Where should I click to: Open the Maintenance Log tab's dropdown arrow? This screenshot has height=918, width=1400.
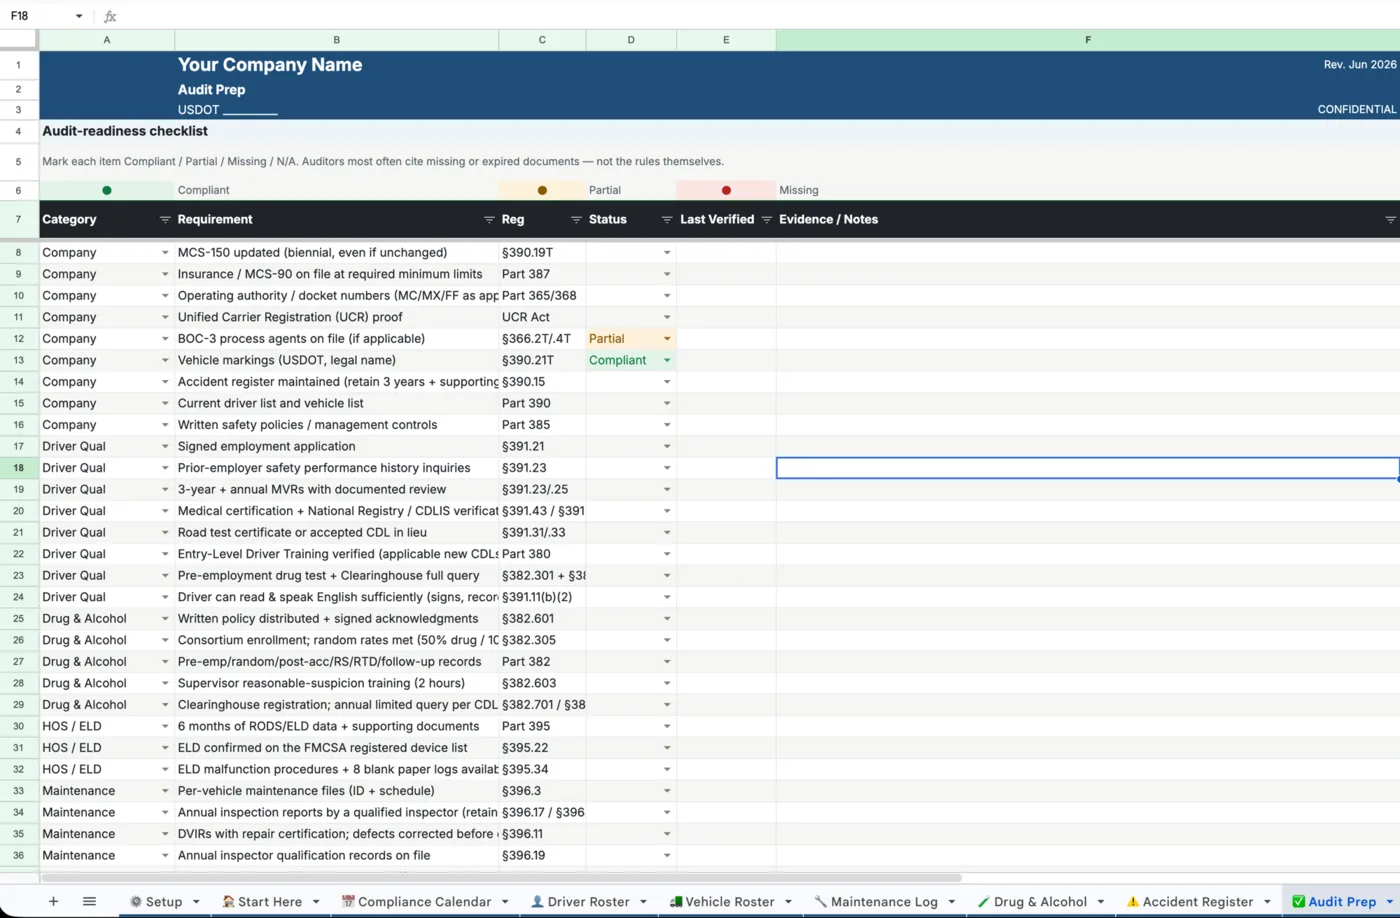coord(951,902)
